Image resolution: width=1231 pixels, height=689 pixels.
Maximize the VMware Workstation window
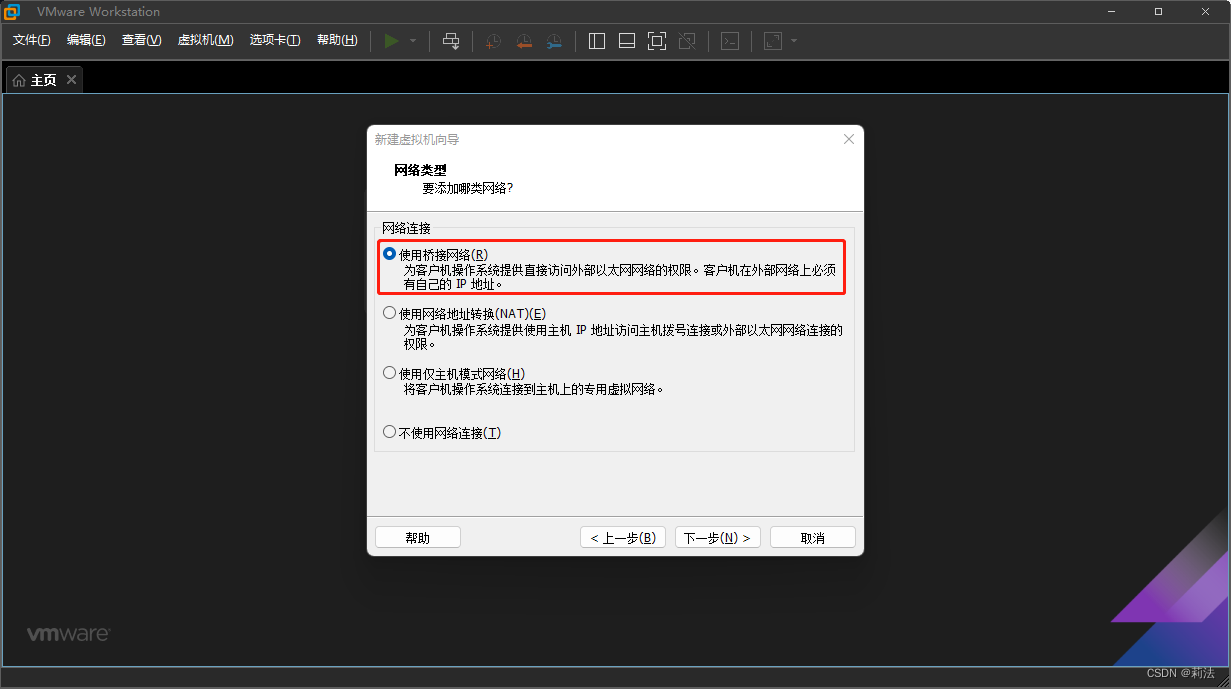1158,12
